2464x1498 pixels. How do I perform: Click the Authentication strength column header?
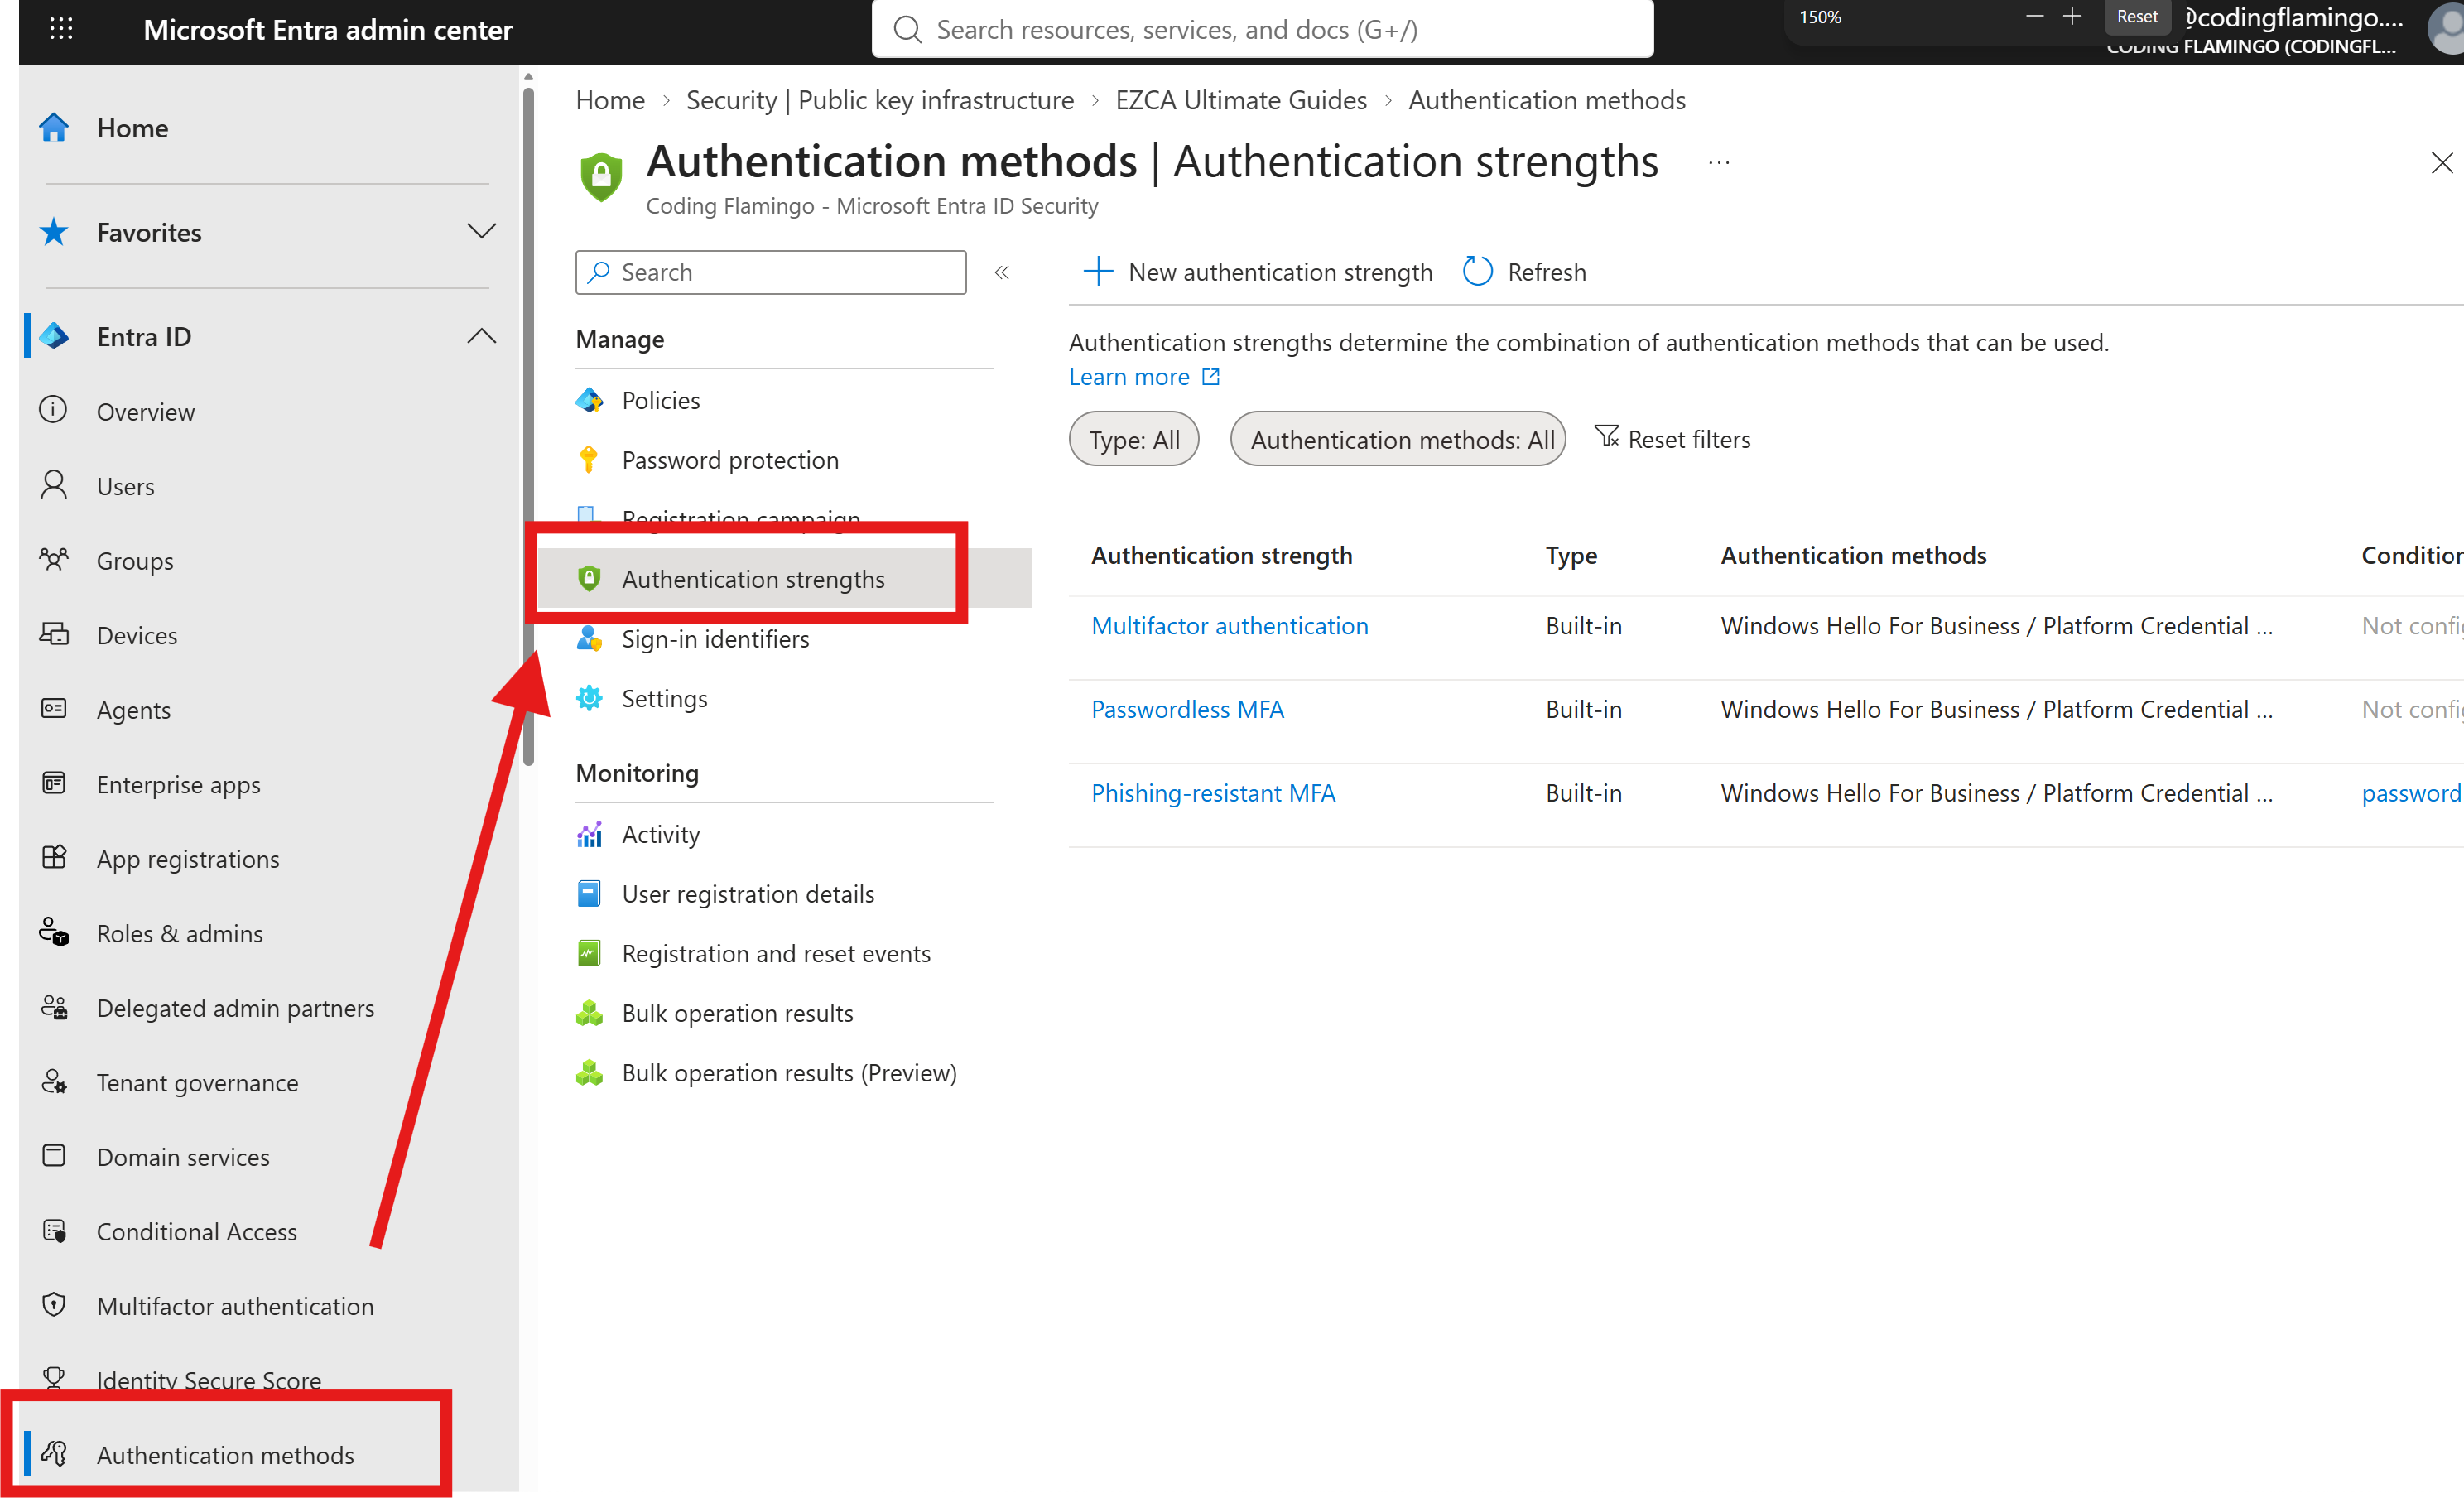pyautogui.click(x=1221, y=555)
